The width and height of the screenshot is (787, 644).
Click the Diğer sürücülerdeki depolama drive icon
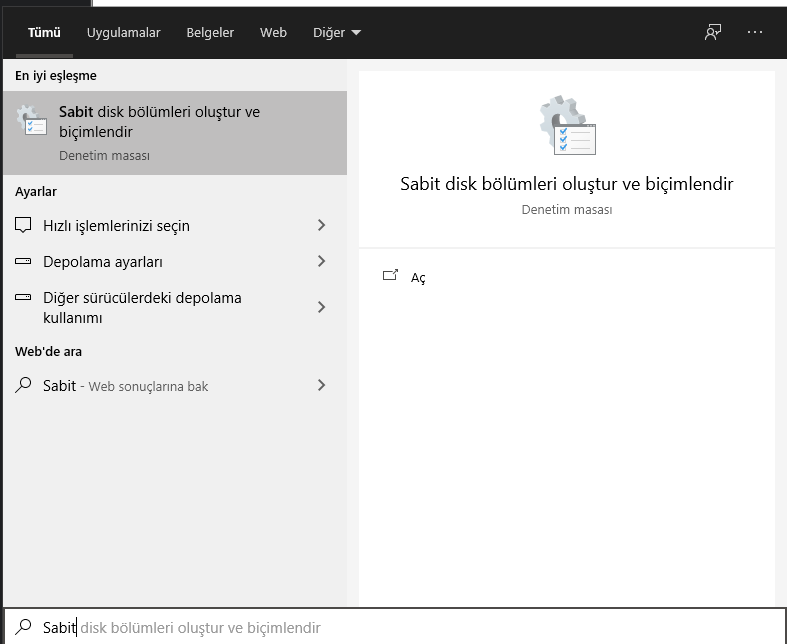(23, 297)
